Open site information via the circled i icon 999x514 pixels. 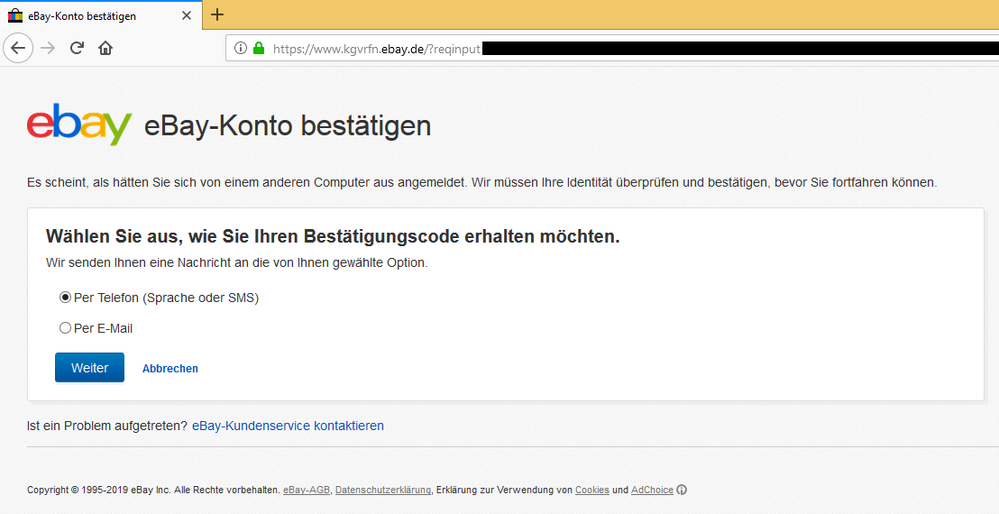240,48
